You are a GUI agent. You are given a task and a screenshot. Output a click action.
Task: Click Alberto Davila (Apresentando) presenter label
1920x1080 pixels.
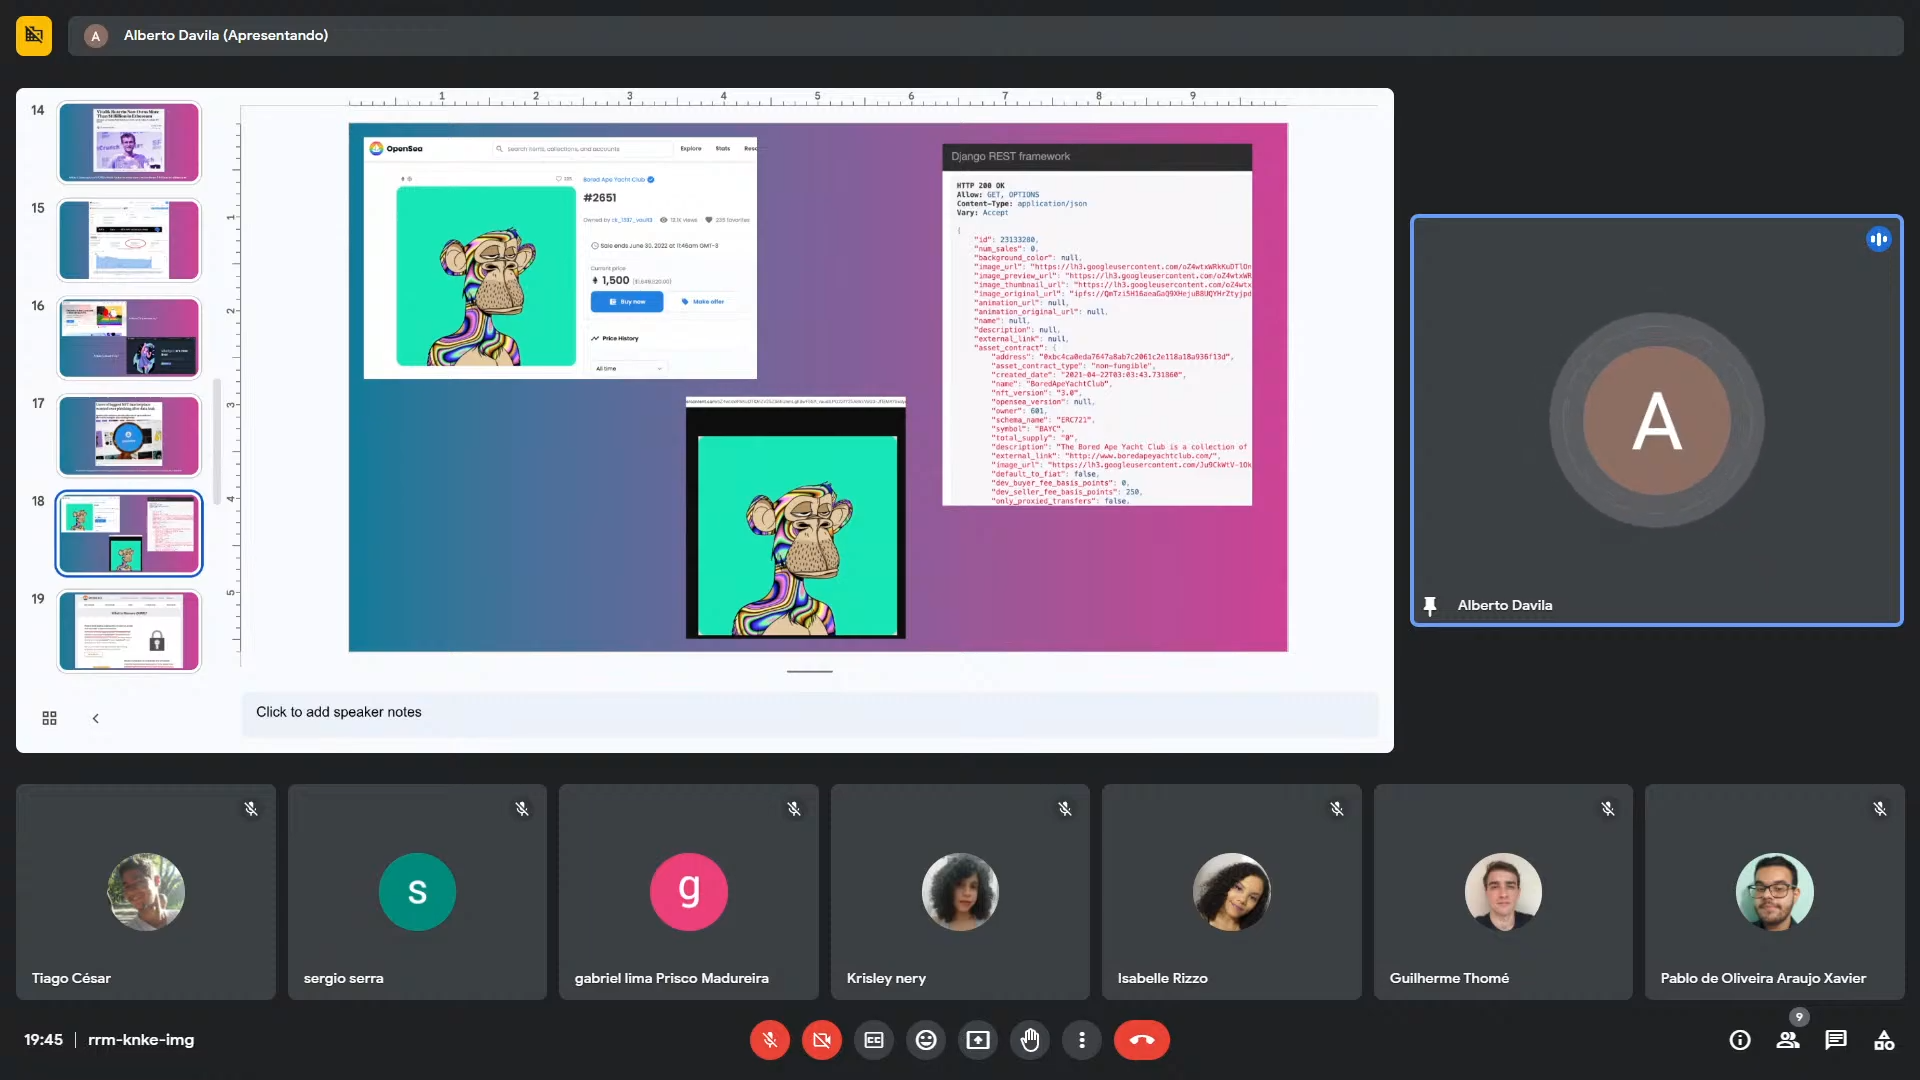pos(226,35)
